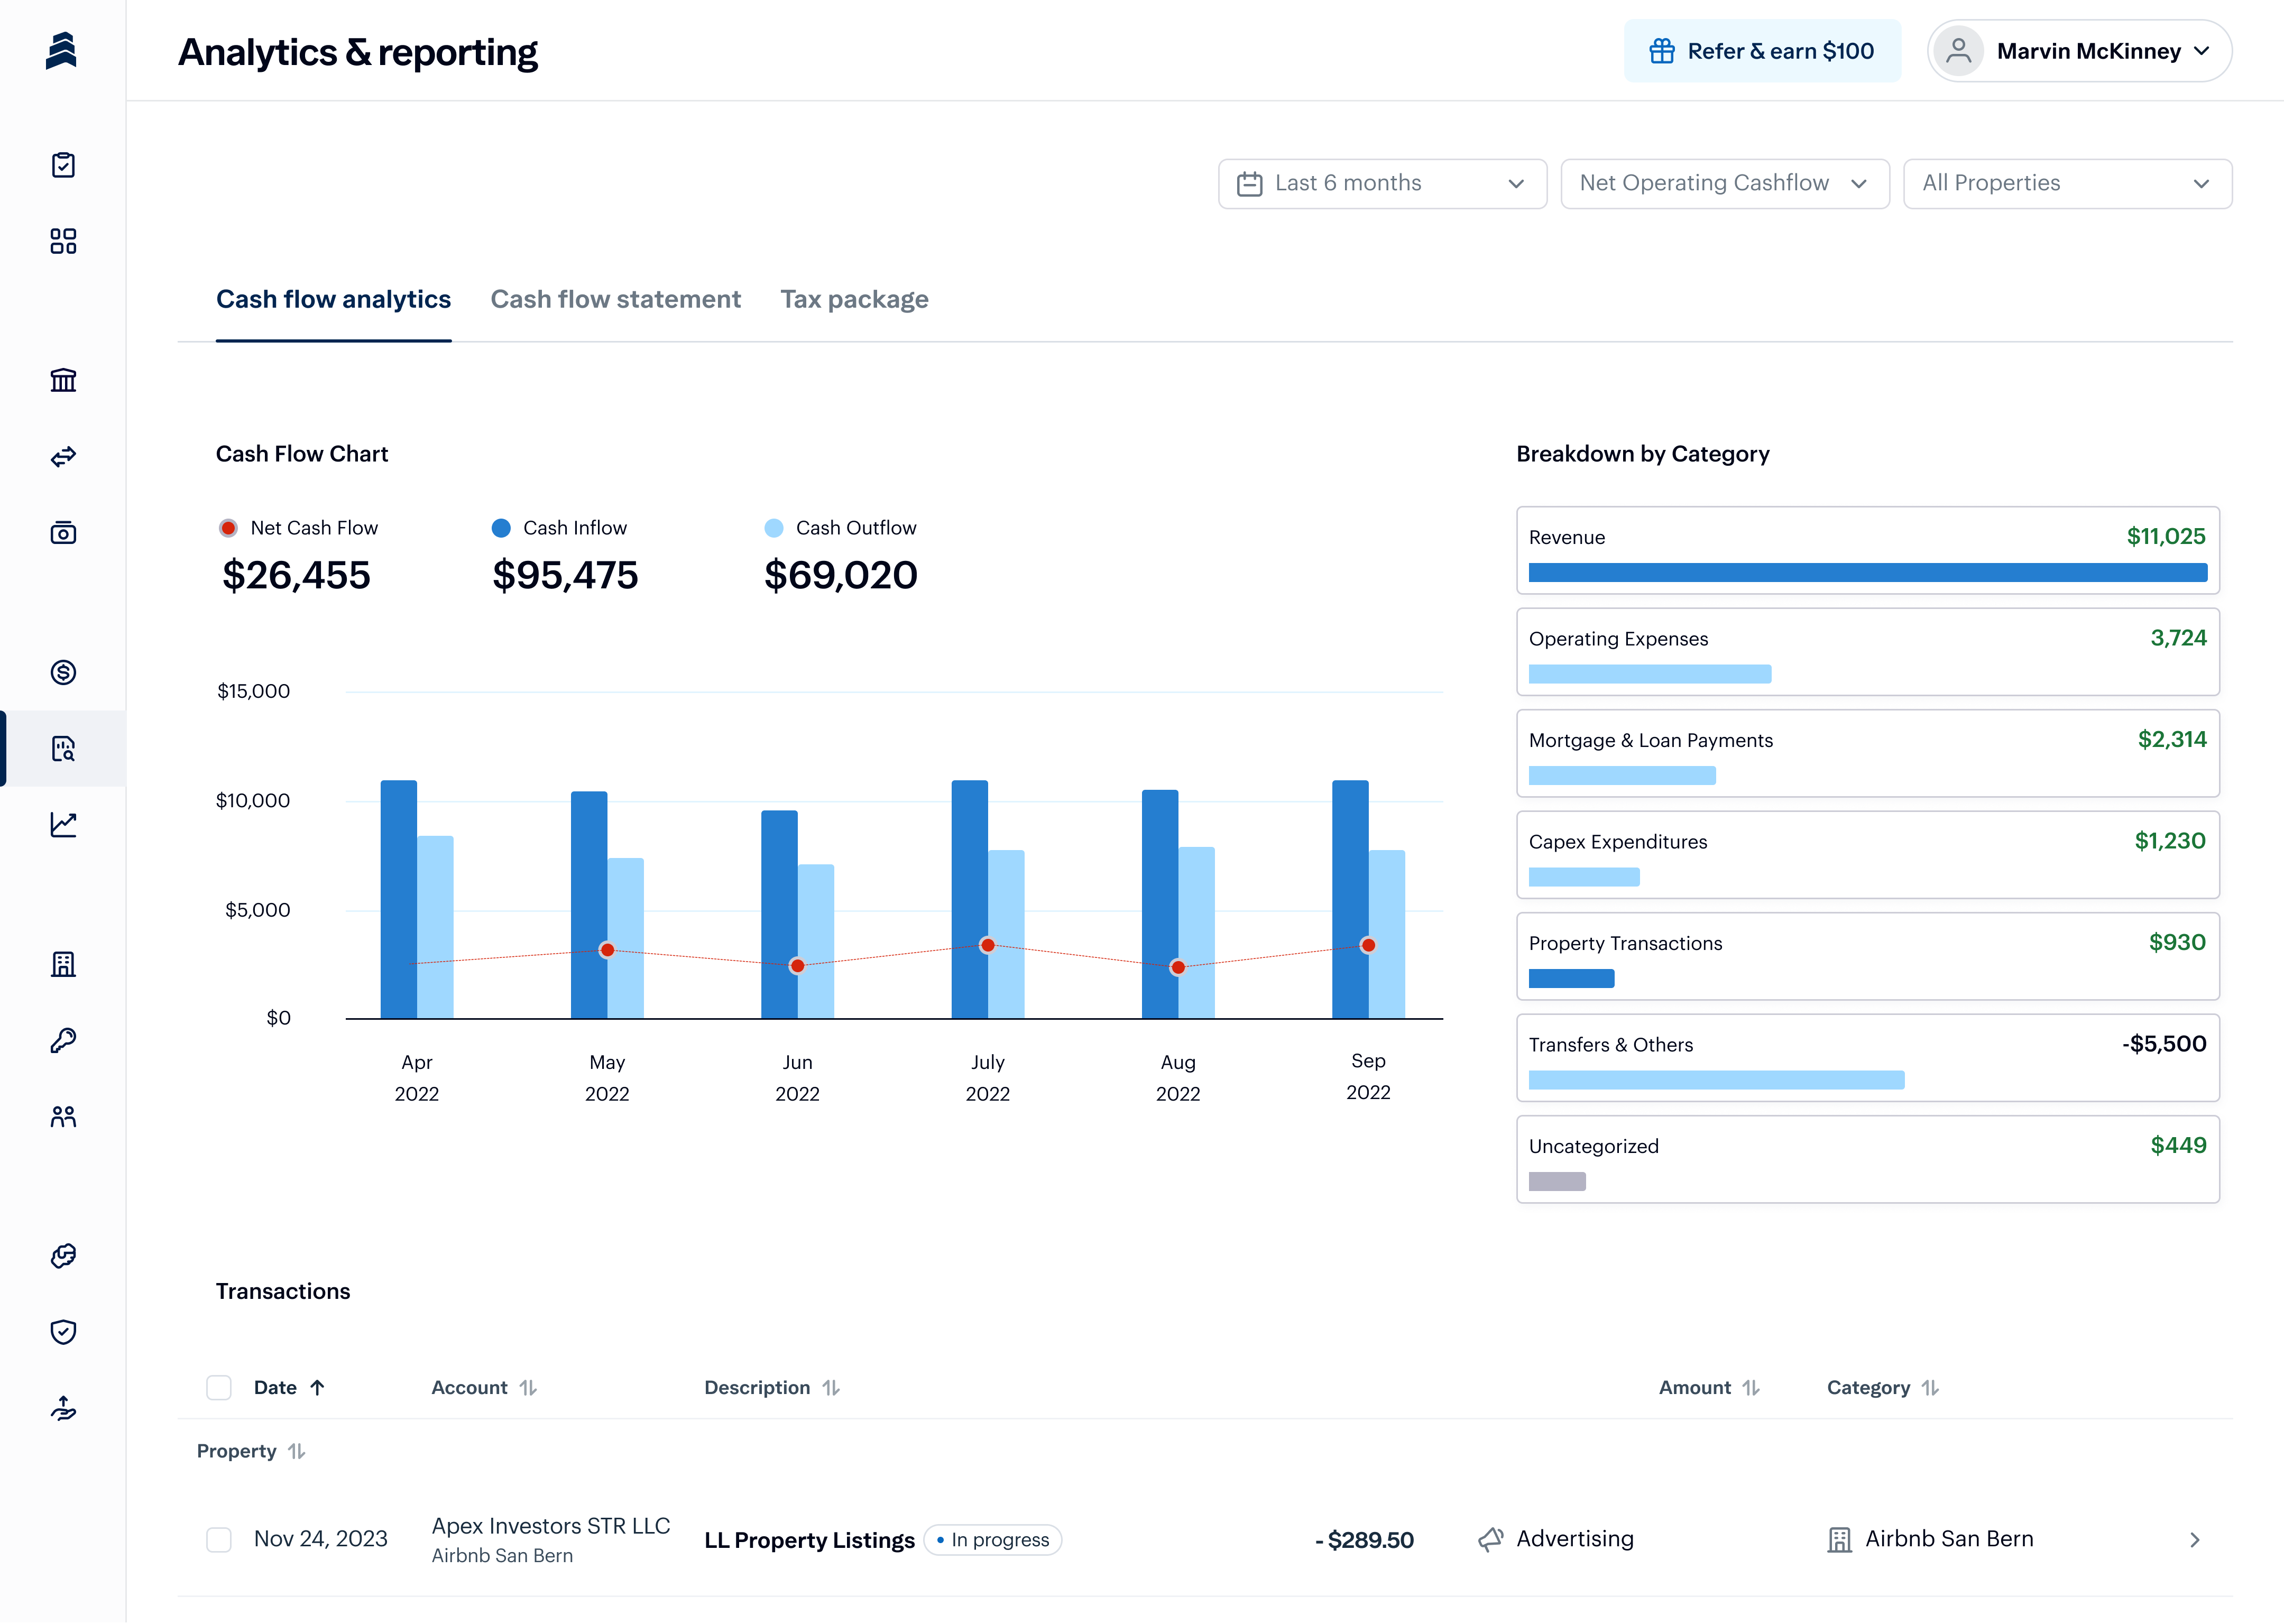Screen dimensions: 2284x1624
Task: Click the clipboard checklist sidebar icon
Action: (63, 165)
